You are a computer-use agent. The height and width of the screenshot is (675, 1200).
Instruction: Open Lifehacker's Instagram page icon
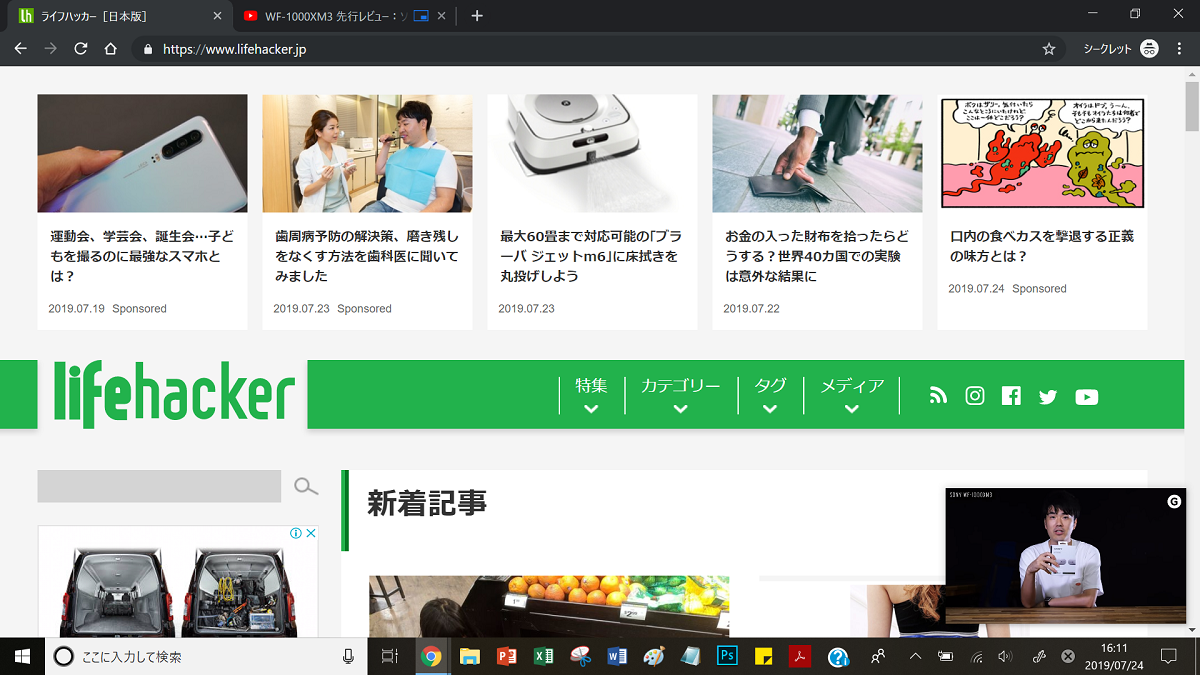click(975, 396)
